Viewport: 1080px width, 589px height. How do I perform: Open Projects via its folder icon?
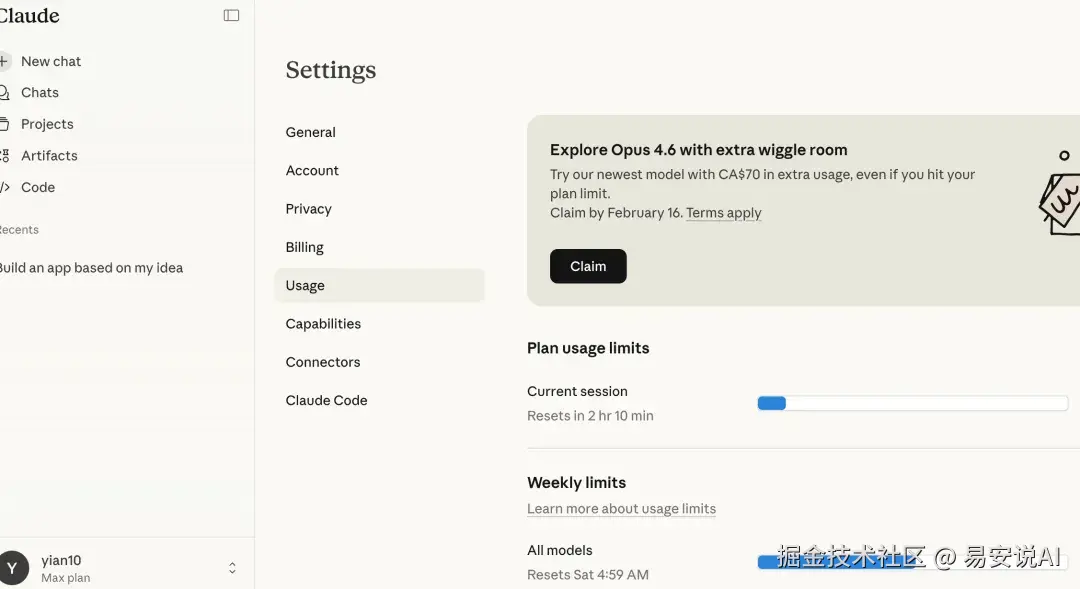click(4, 124)
